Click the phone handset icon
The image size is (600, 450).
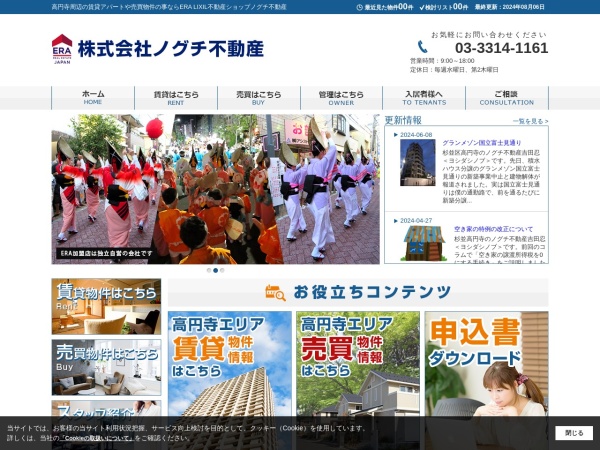coord(422,47)
